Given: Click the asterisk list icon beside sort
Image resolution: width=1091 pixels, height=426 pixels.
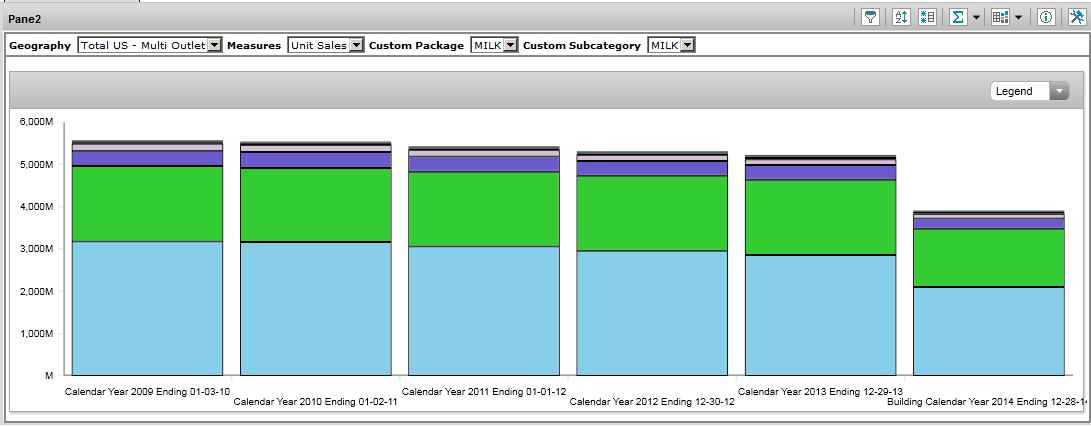Looking at the screenshot, I should click(926, 17).
